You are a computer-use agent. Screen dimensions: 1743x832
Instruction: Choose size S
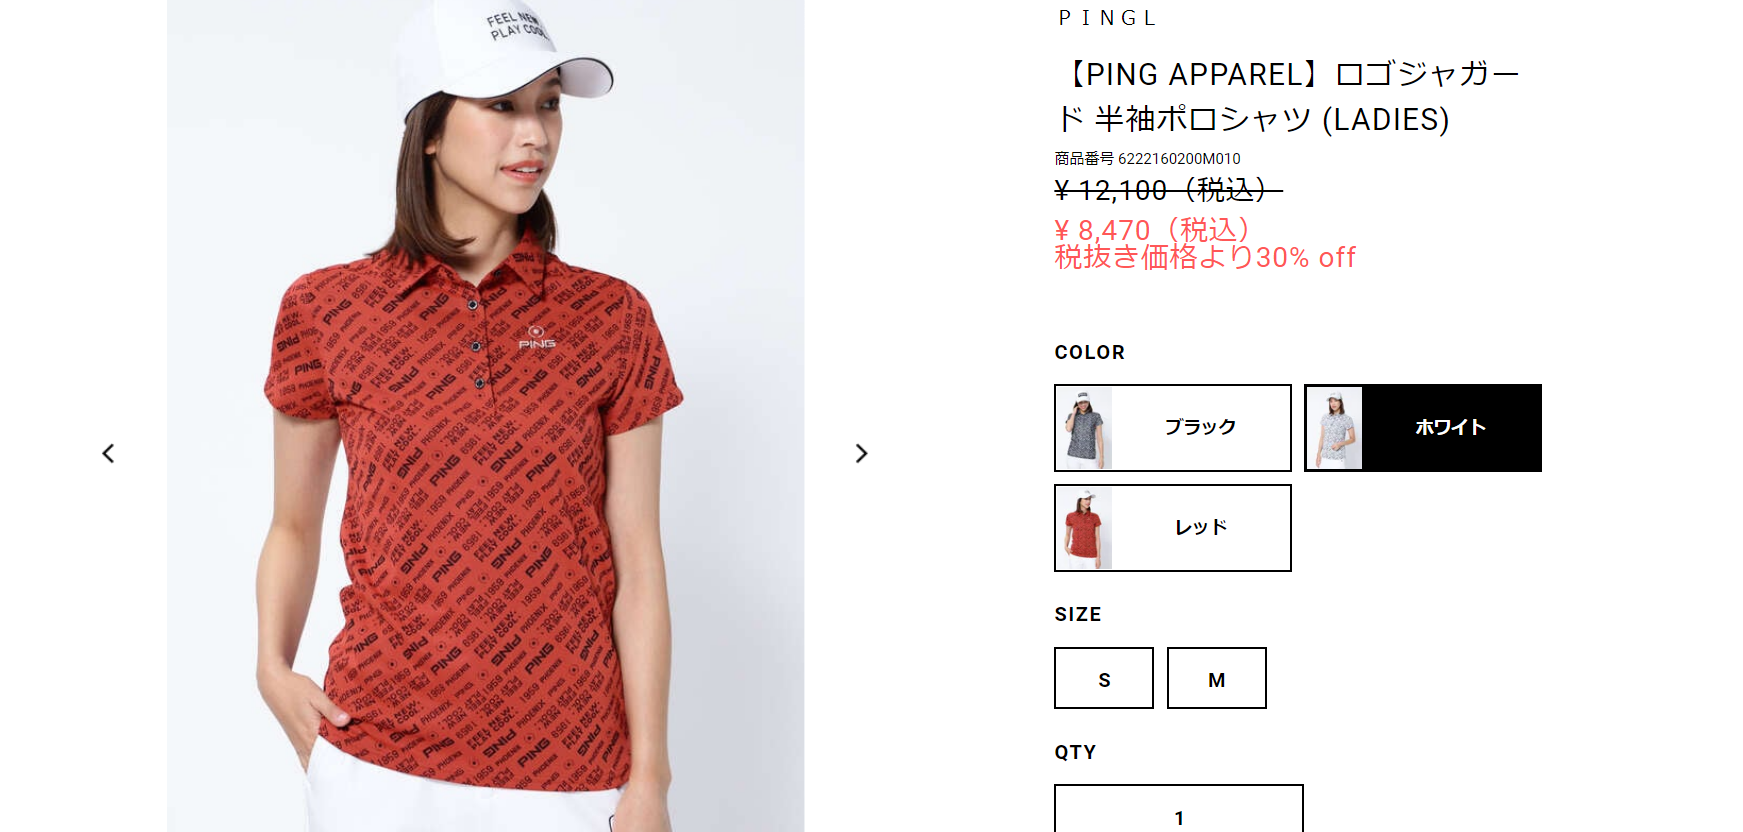pos(1104,678)
